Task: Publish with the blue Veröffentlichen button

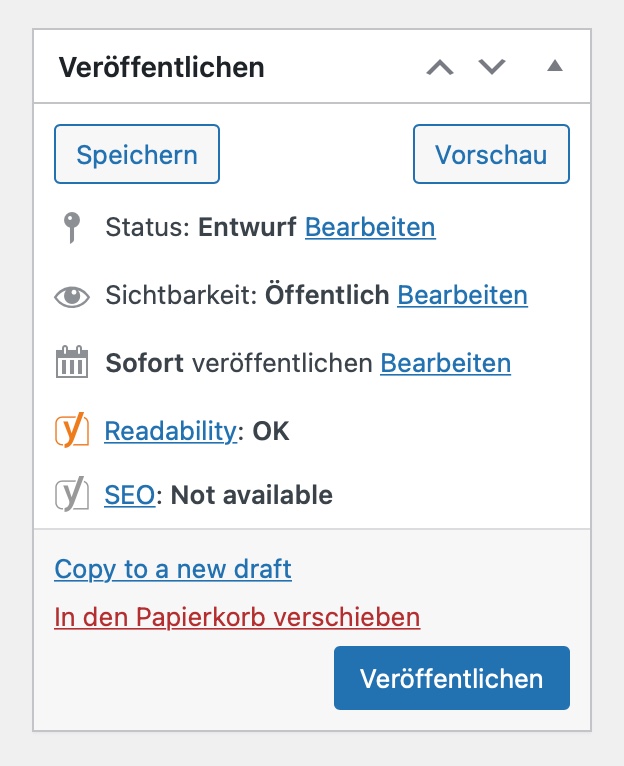Action: coord(452,678)
